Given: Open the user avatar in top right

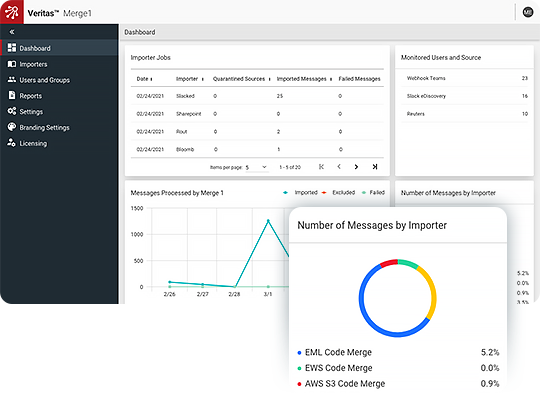Looking at the screenshot, I should 528,12.
